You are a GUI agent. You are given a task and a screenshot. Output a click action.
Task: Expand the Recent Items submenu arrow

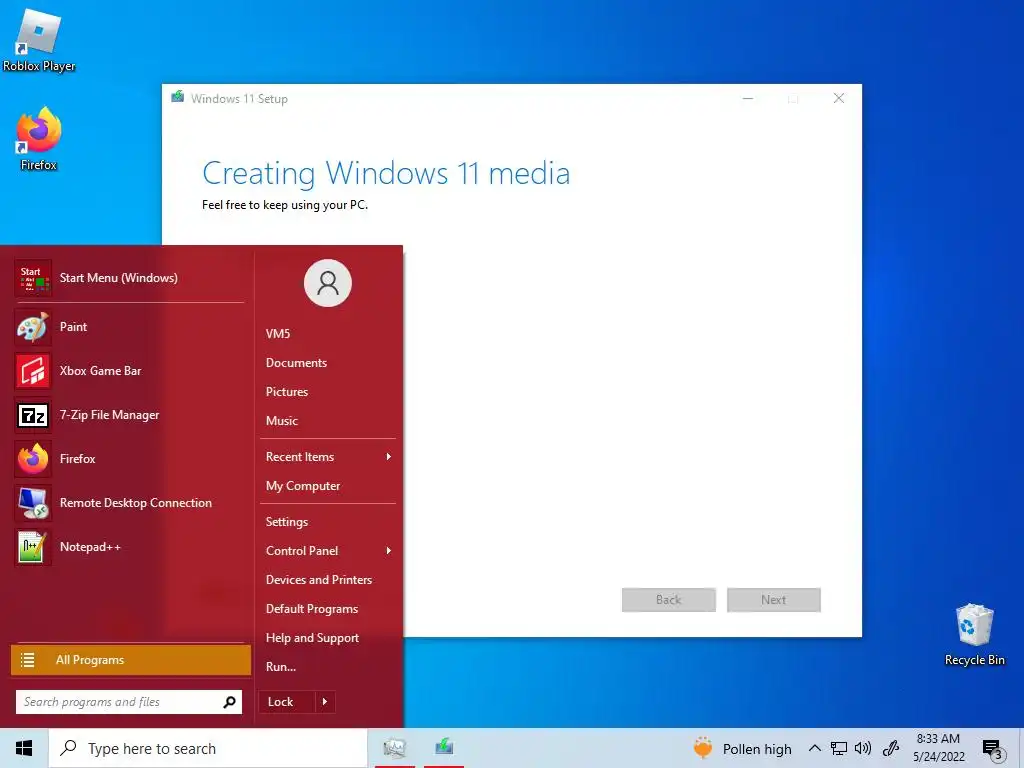389,456
